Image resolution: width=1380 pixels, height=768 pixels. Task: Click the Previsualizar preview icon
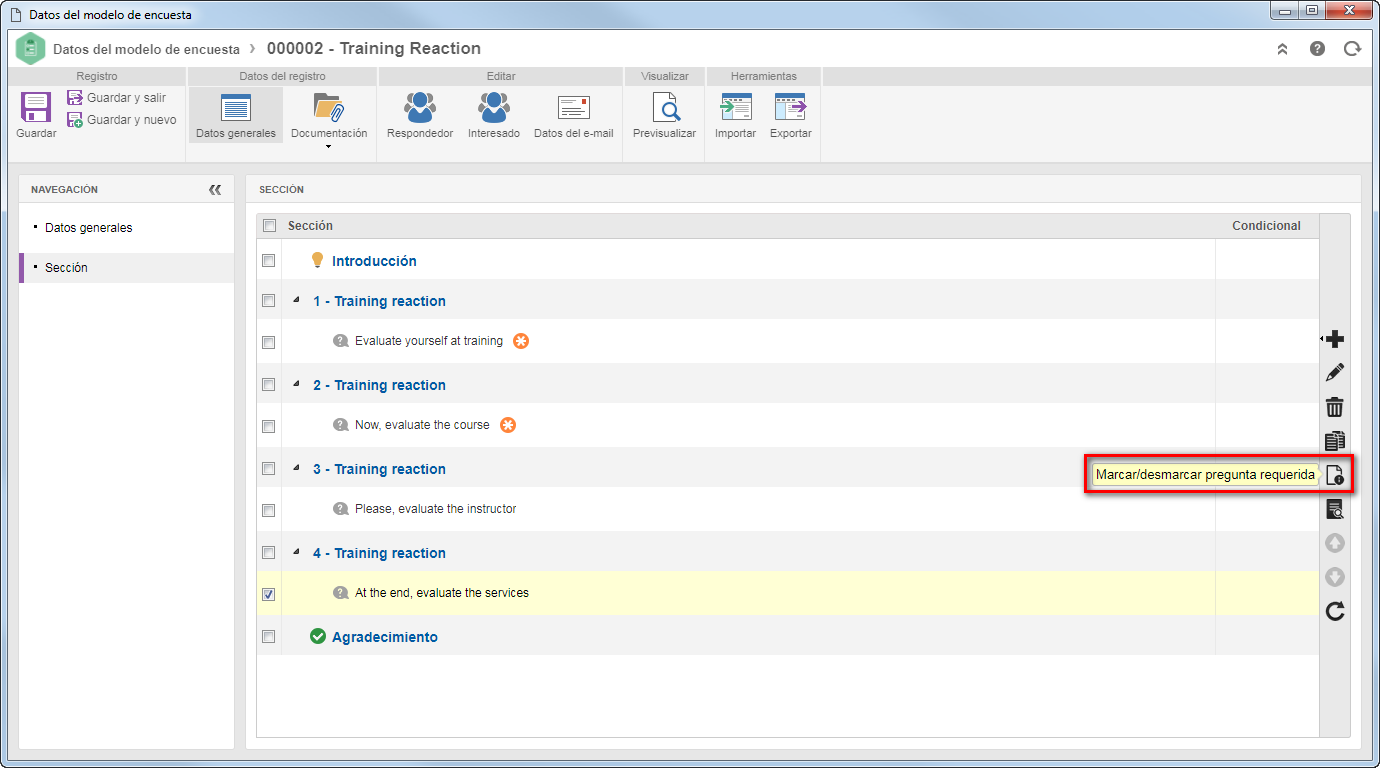(665, 108)
